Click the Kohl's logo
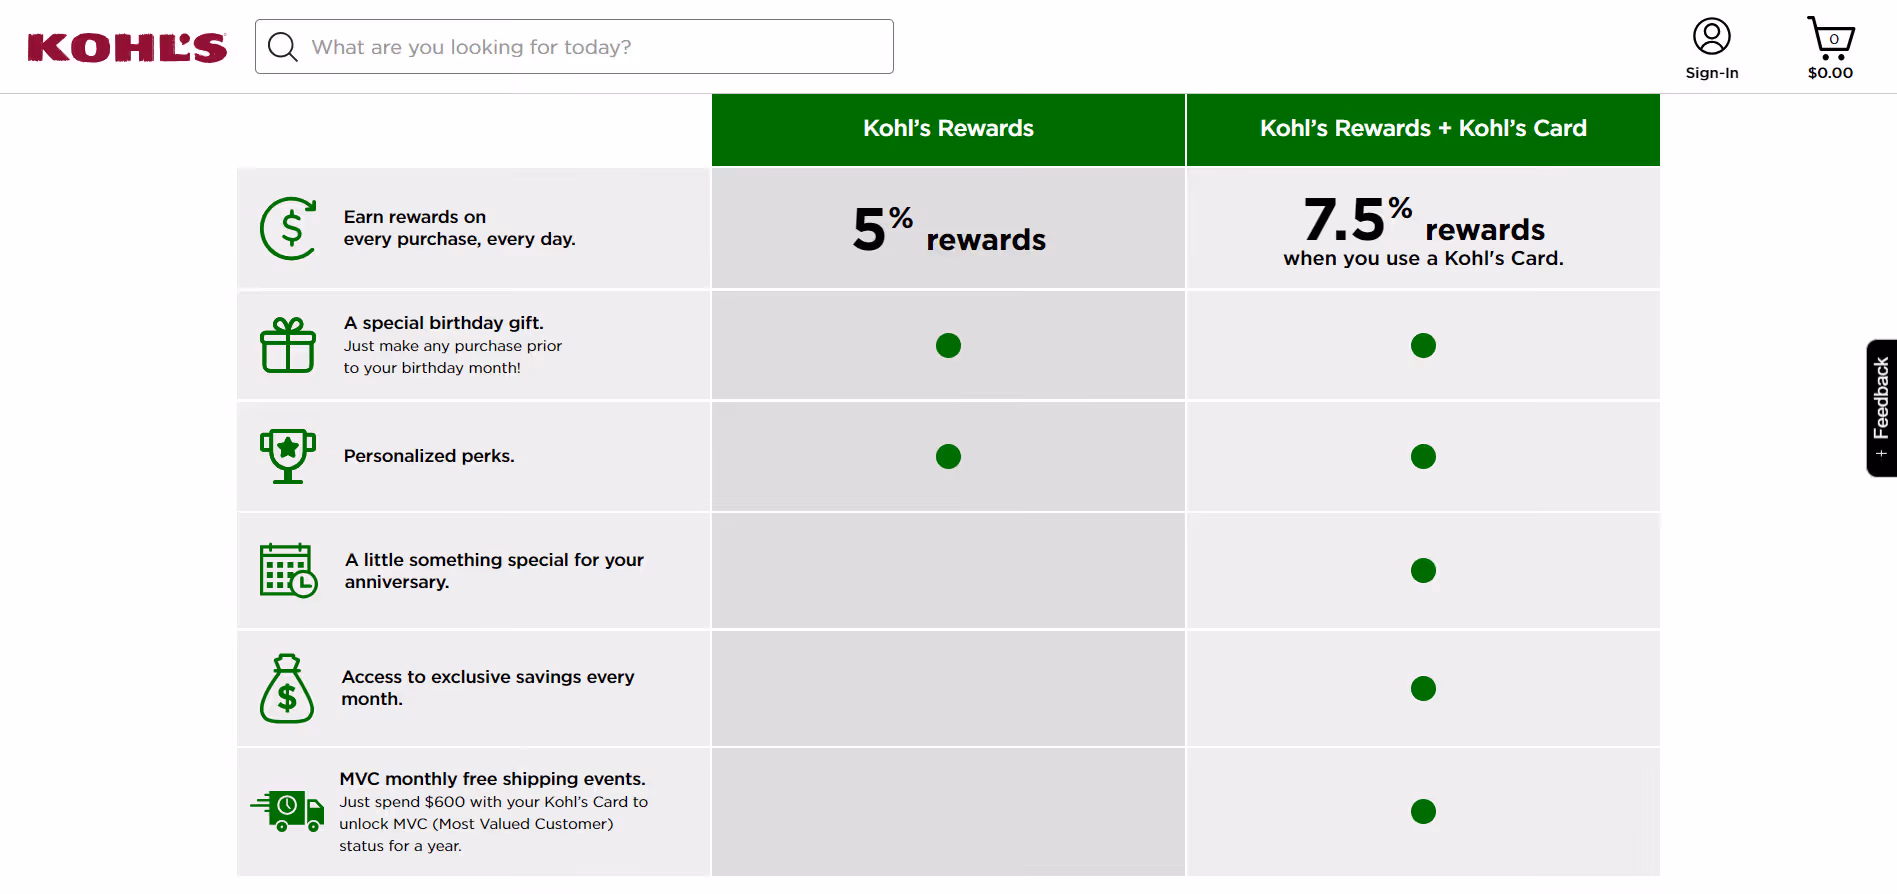Image resolution: width=1897 pixels, height=894 pixels. (127, 48)
